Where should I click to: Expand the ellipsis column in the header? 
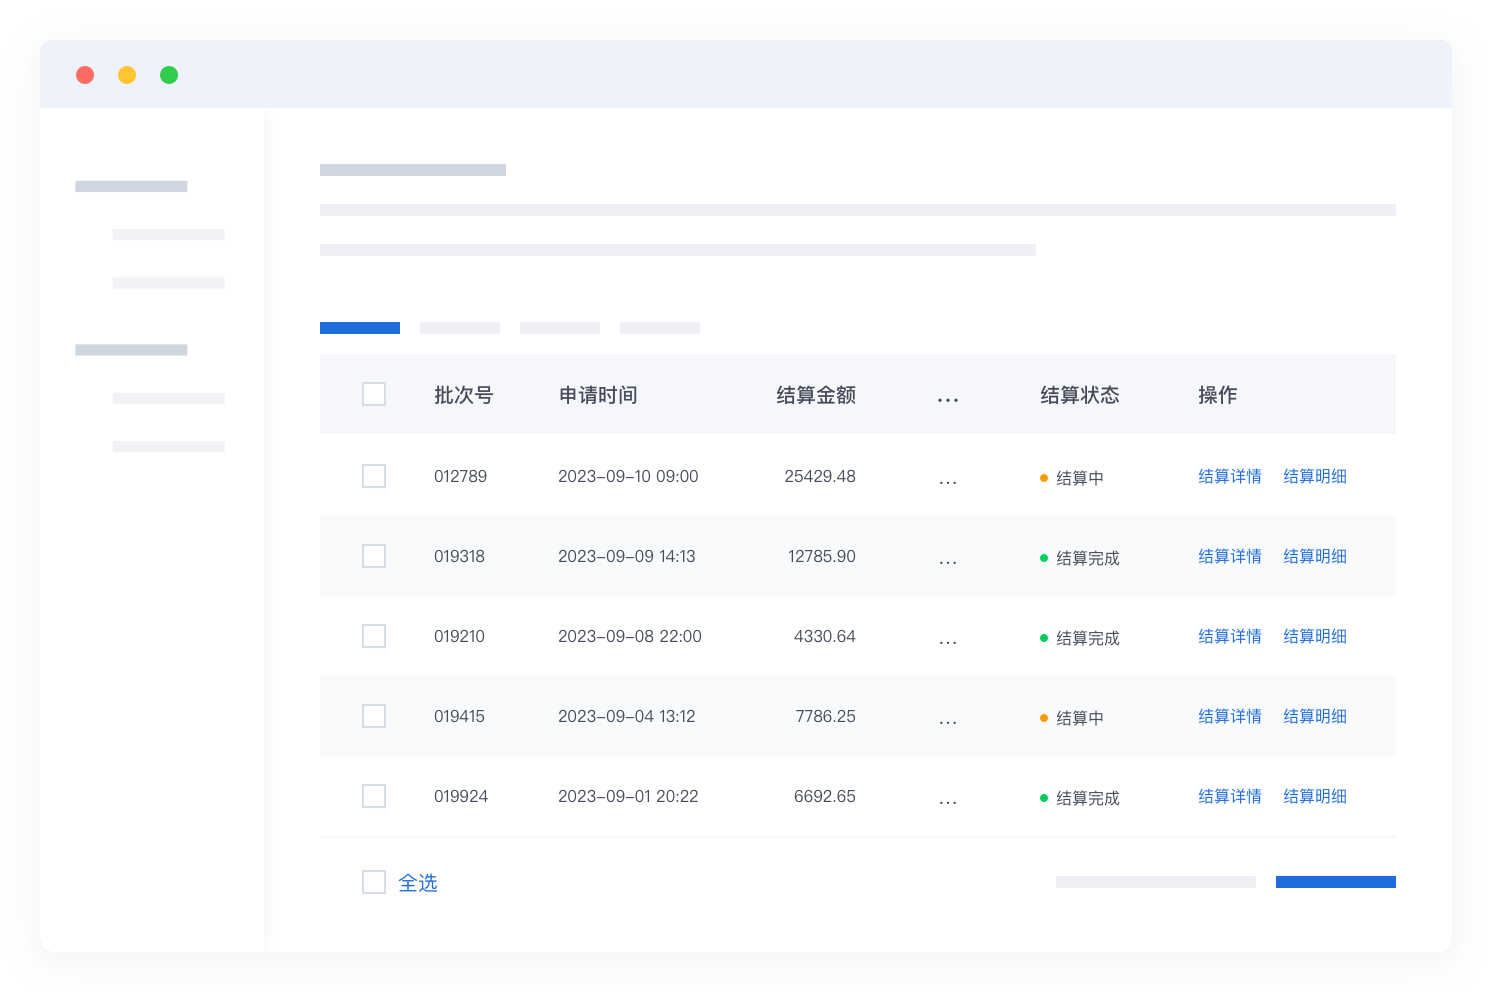948,399
